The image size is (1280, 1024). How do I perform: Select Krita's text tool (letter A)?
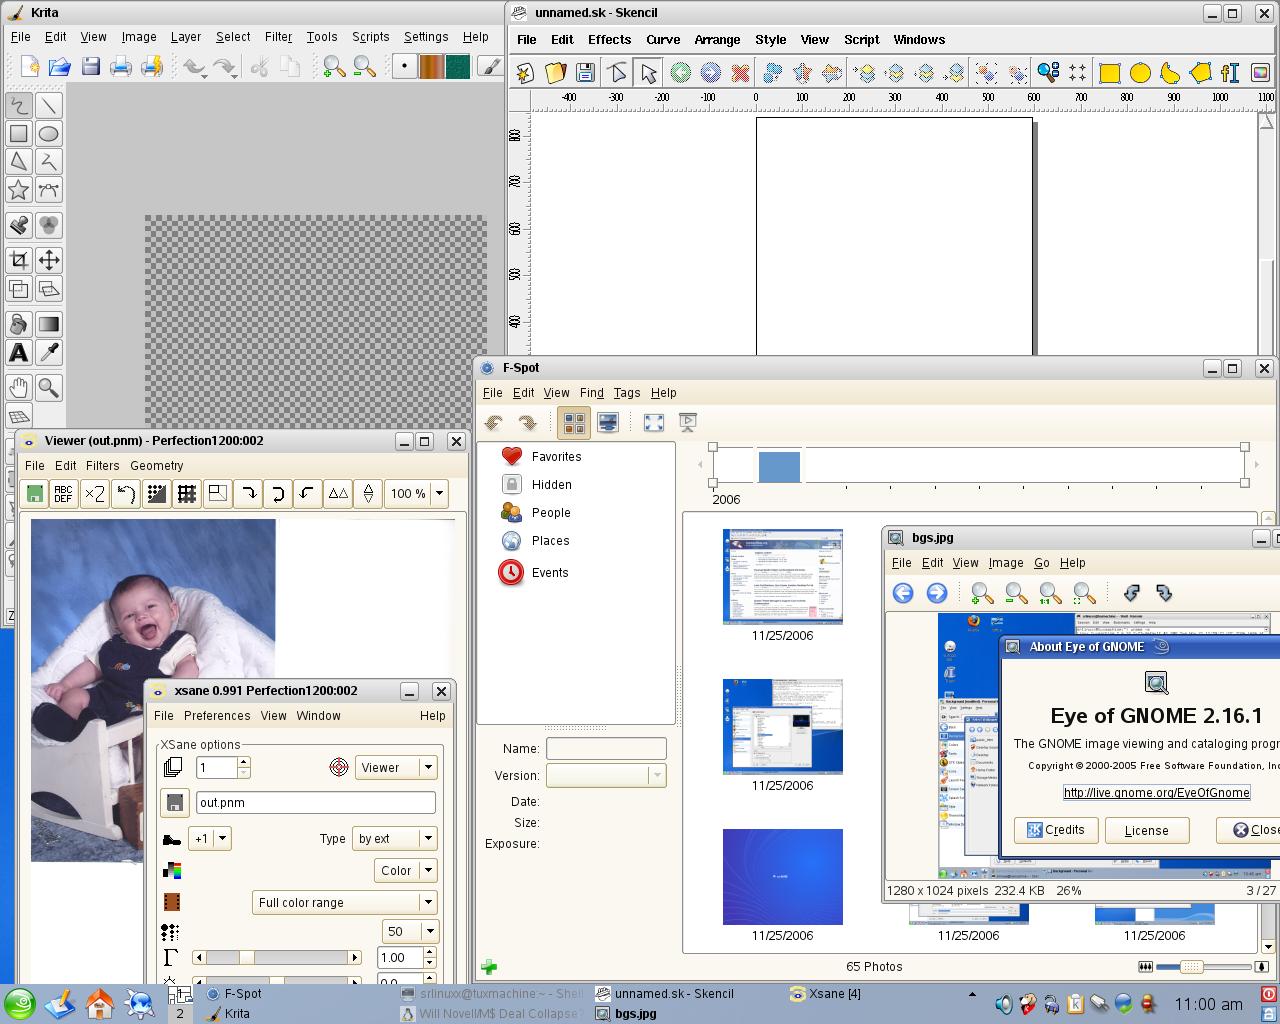tap(18, 352)
